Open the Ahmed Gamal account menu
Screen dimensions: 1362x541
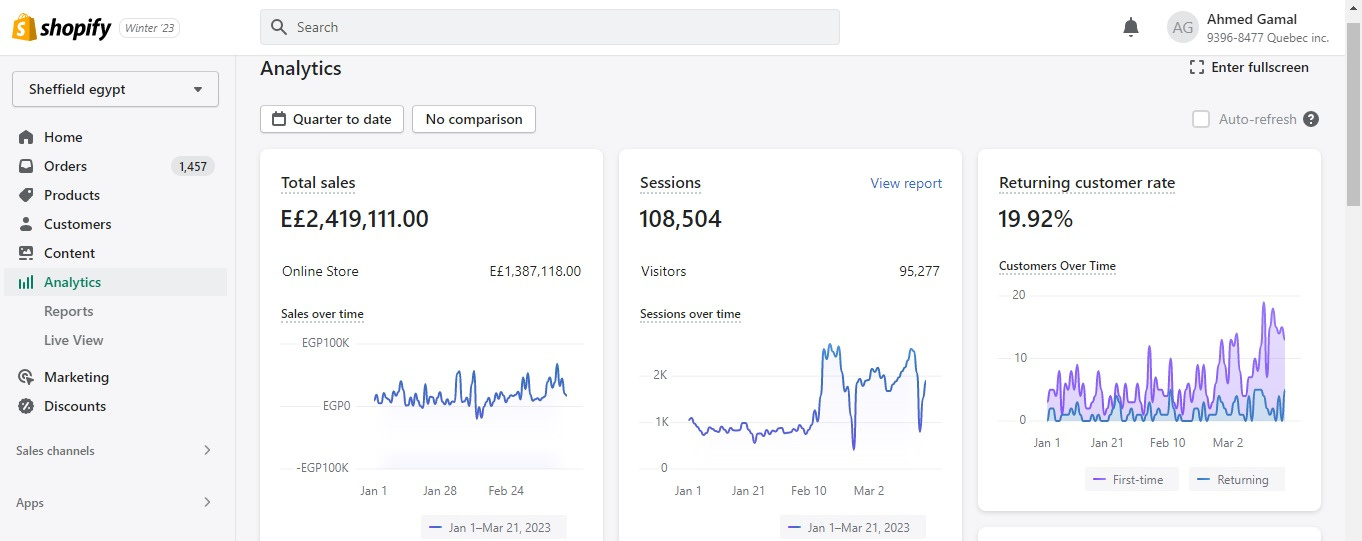(x=1249, y=27)
